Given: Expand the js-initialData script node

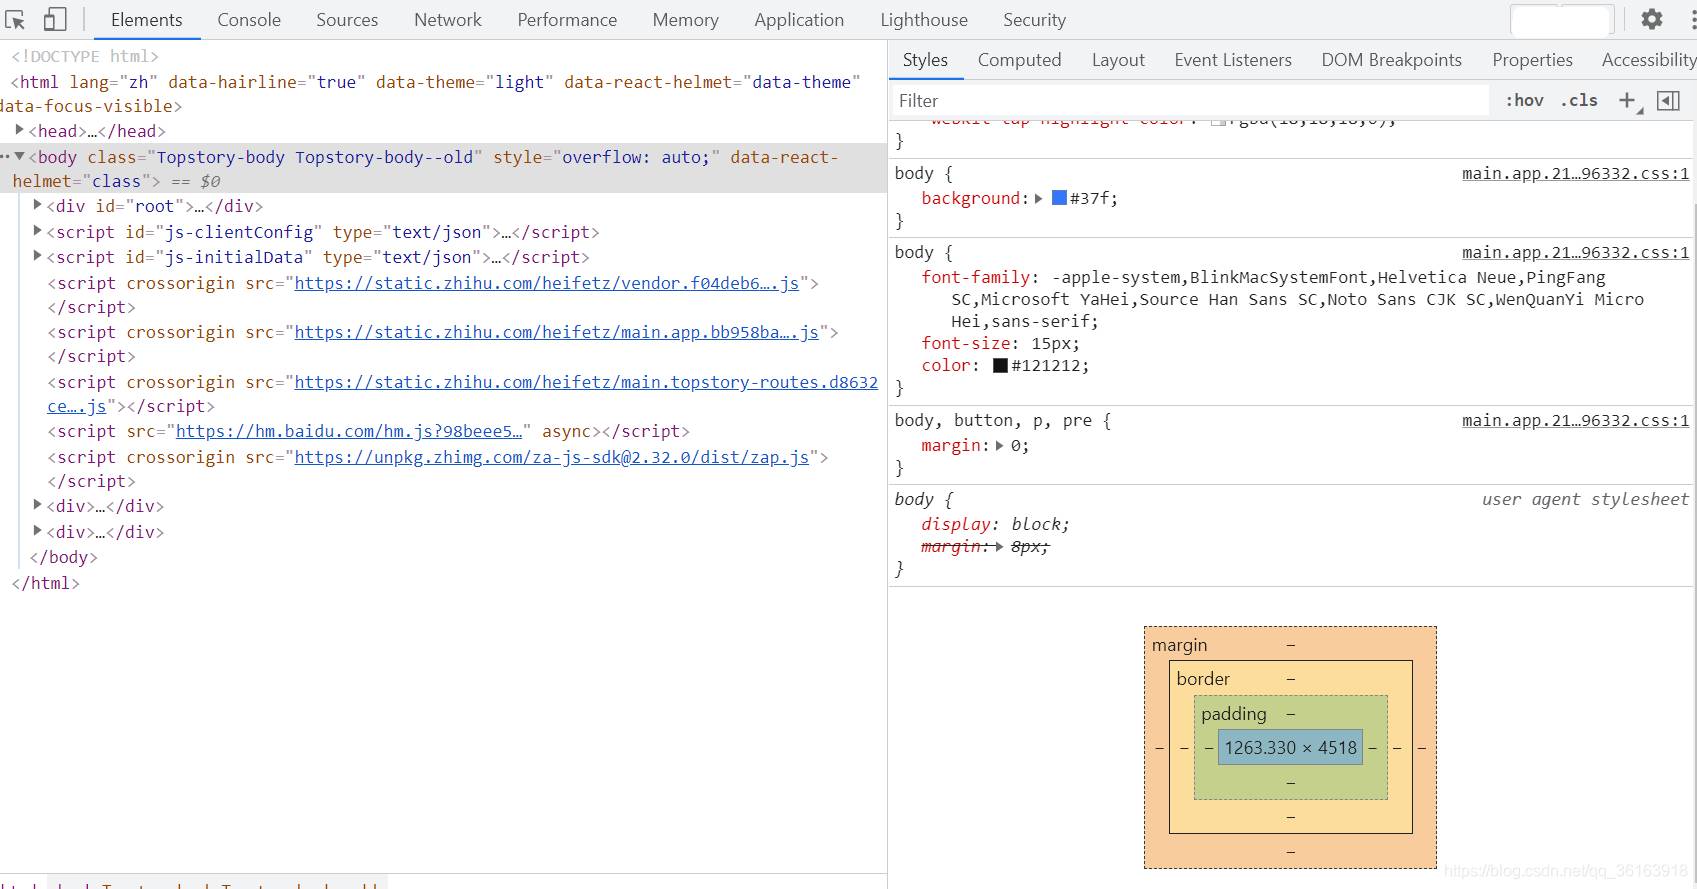Looking at the screenshot, I should (37, 256).
